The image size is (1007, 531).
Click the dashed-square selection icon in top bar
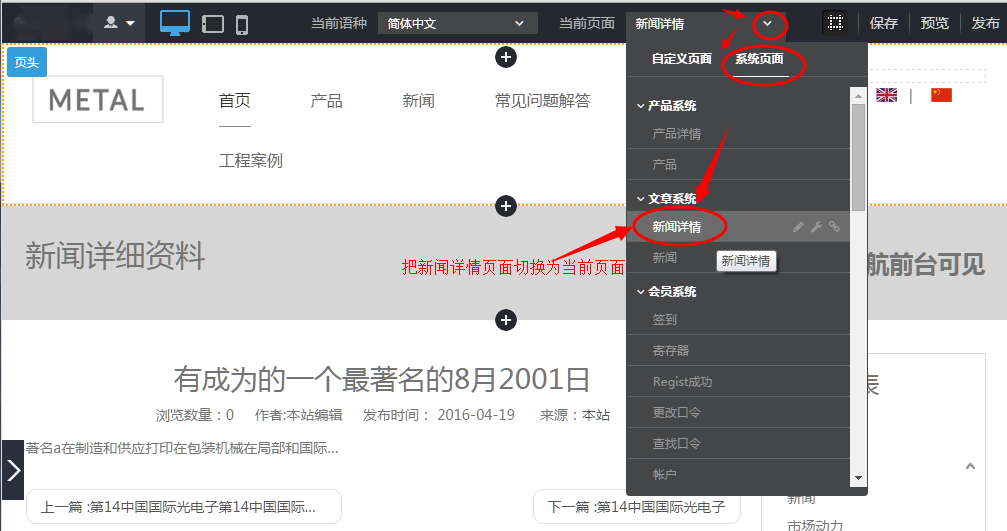tap(835, 23)
